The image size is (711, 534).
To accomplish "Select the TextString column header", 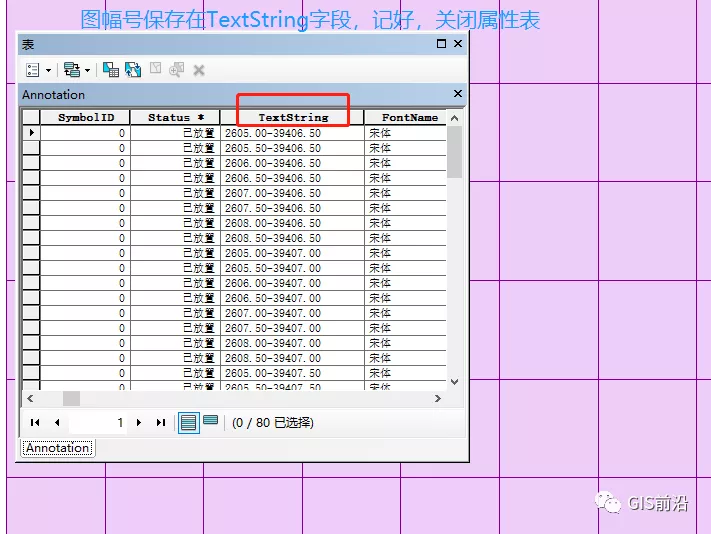I will point(293,117).
